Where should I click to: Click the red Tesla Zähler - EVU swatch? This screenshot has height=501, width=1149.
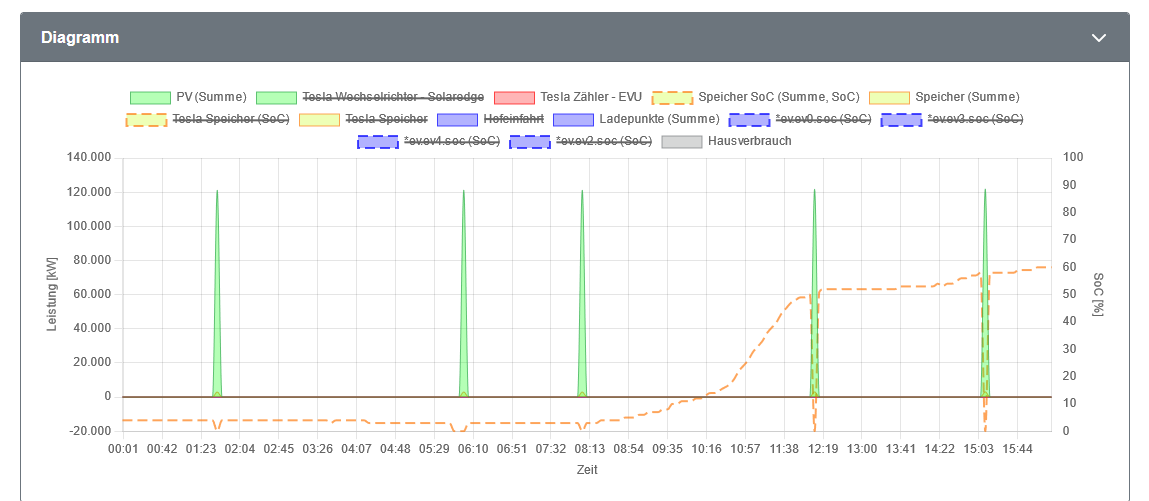(x=514, y=97)
